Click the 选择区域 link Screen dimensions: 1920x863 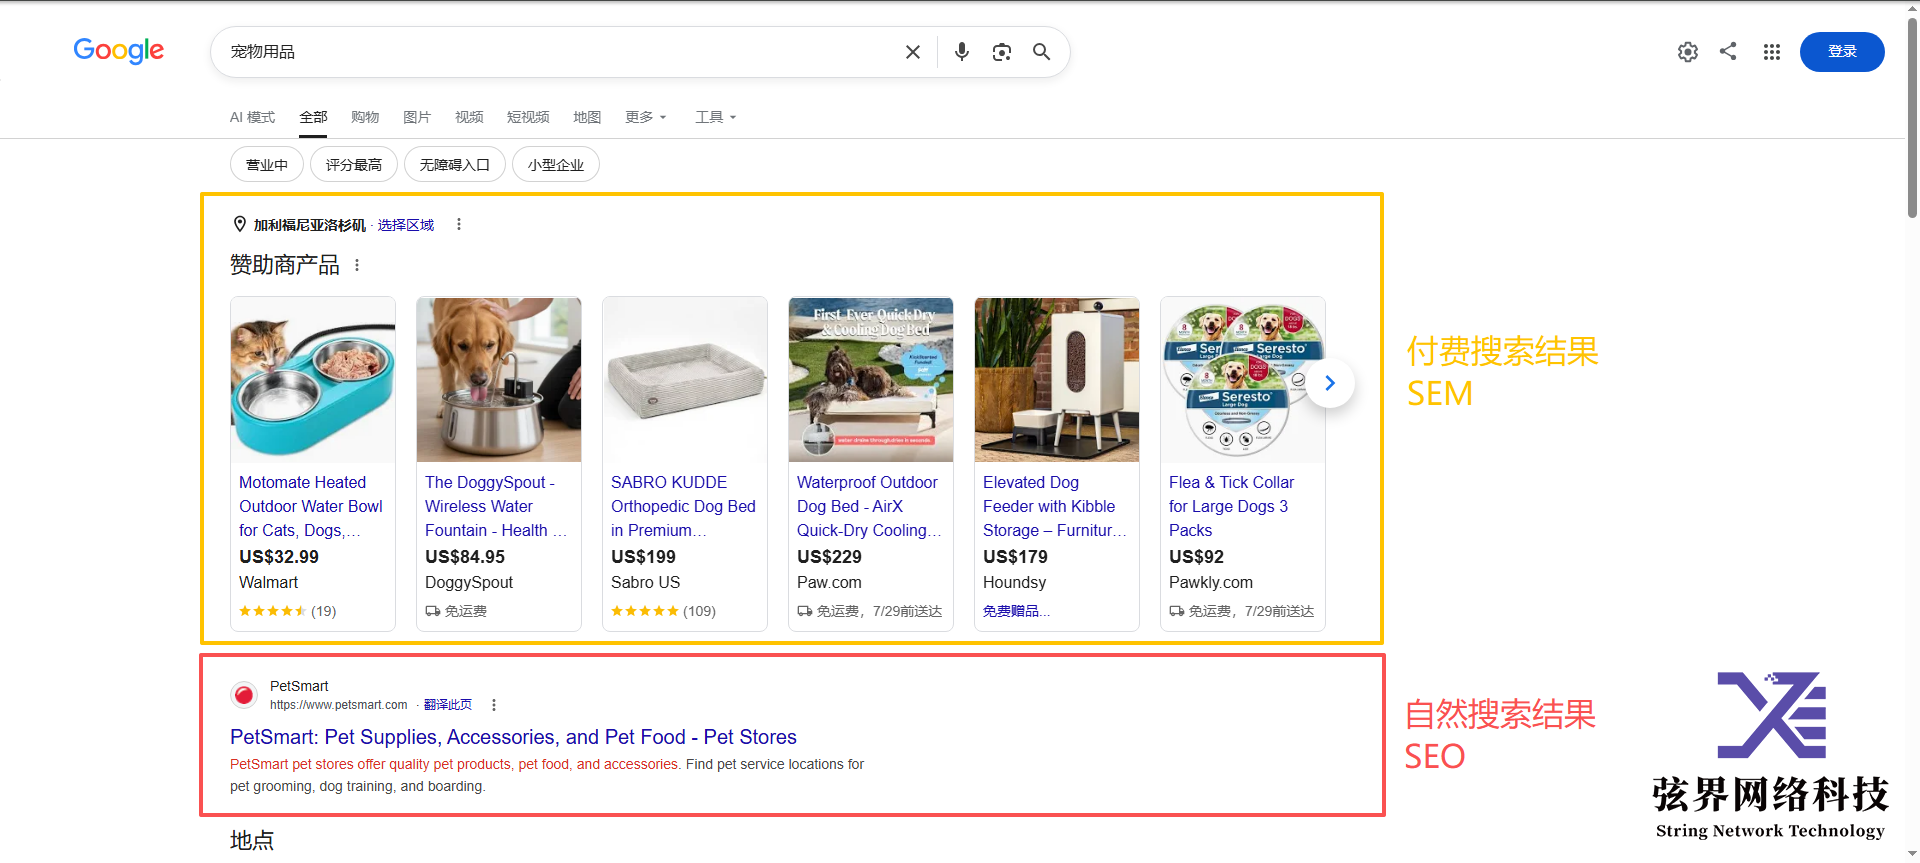click(406, 225)
